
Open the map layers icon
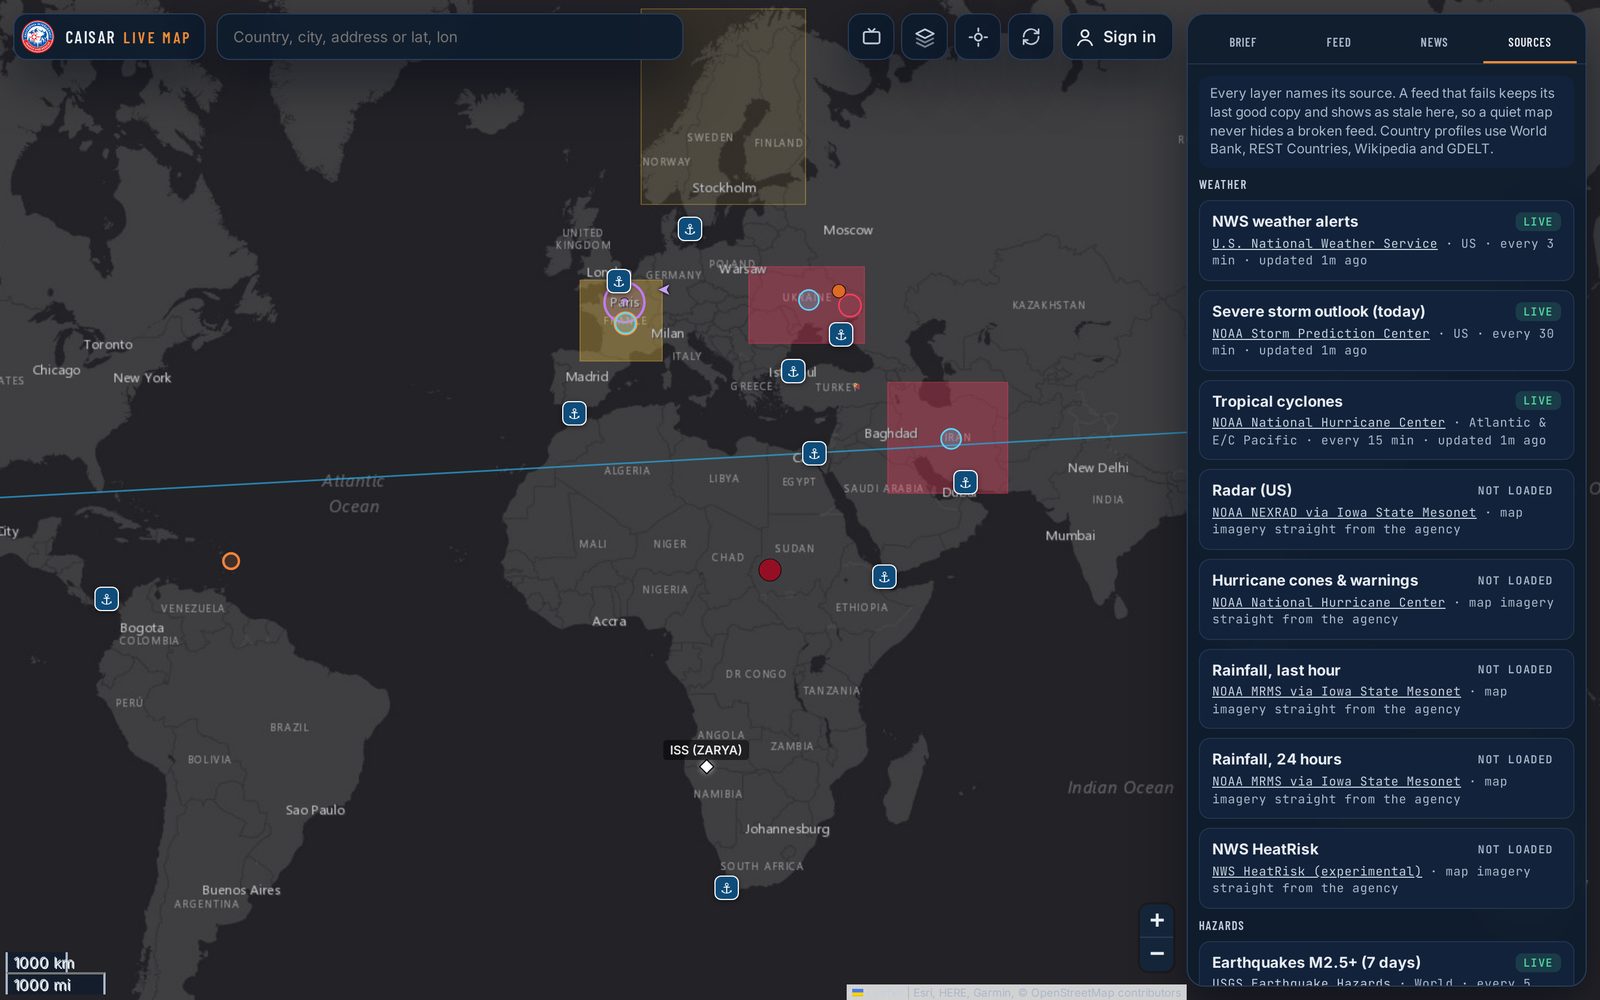pos(925,37)
